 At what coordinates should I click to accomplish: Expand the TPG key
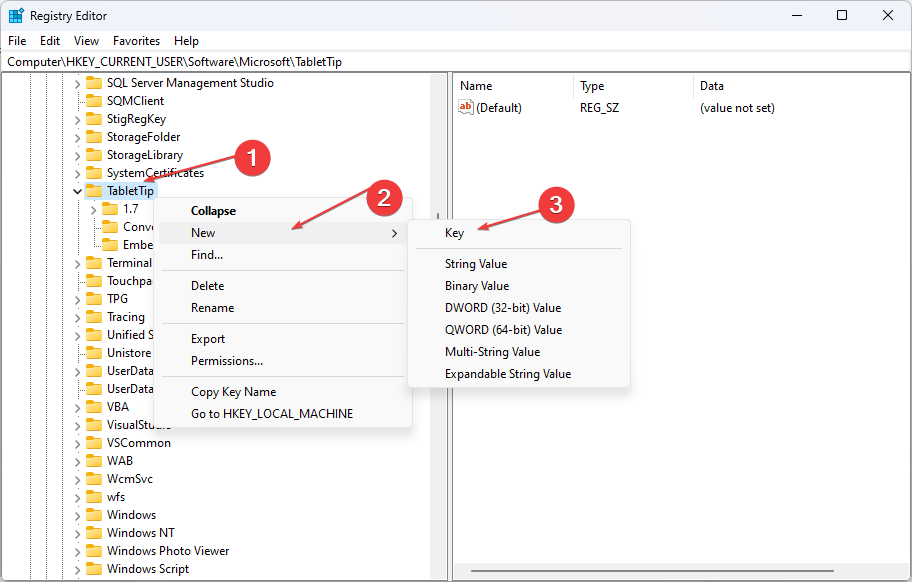coord(77,299)
